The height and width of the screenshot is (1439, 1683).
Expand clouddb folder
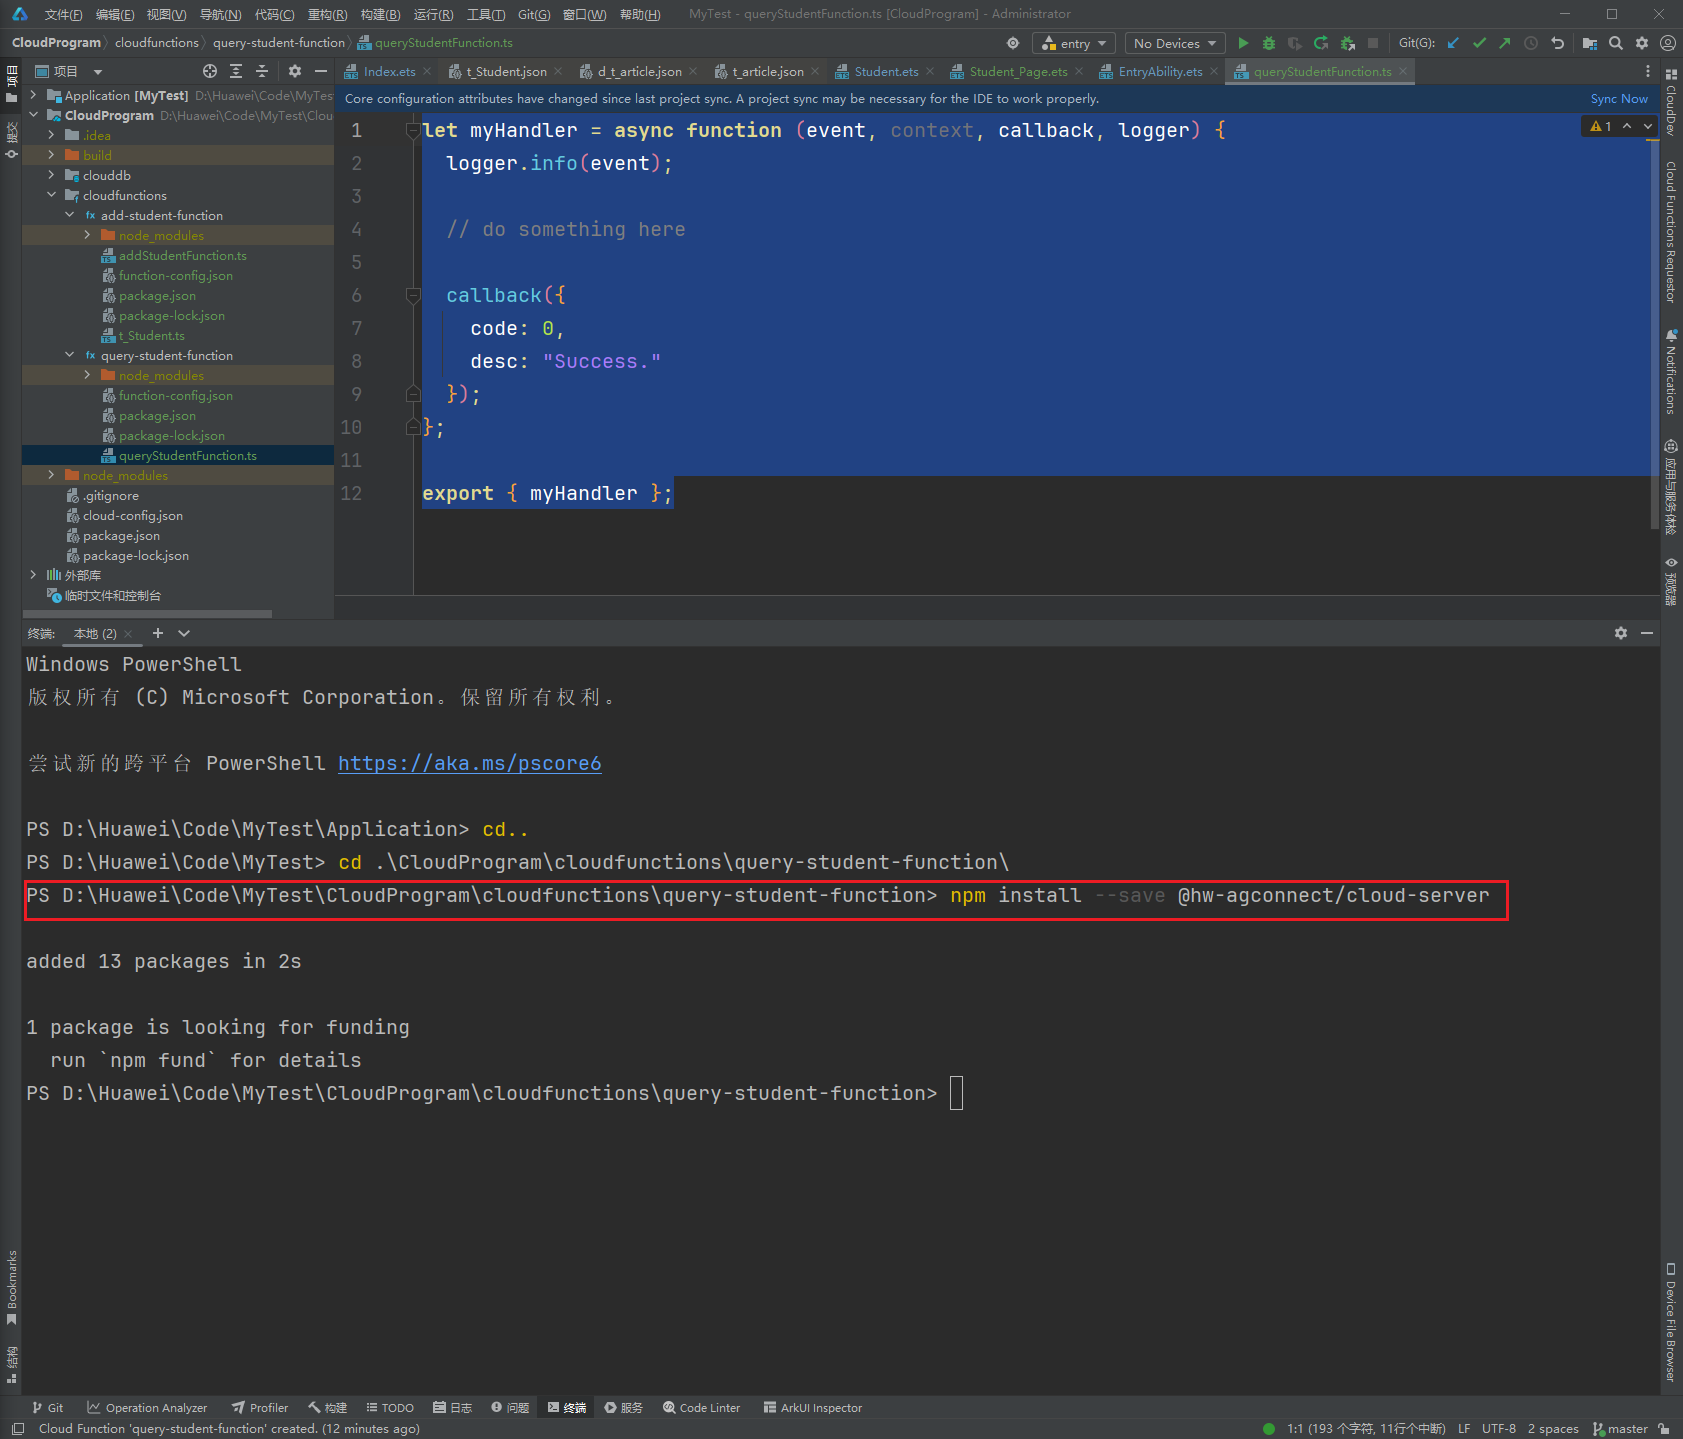52,175
